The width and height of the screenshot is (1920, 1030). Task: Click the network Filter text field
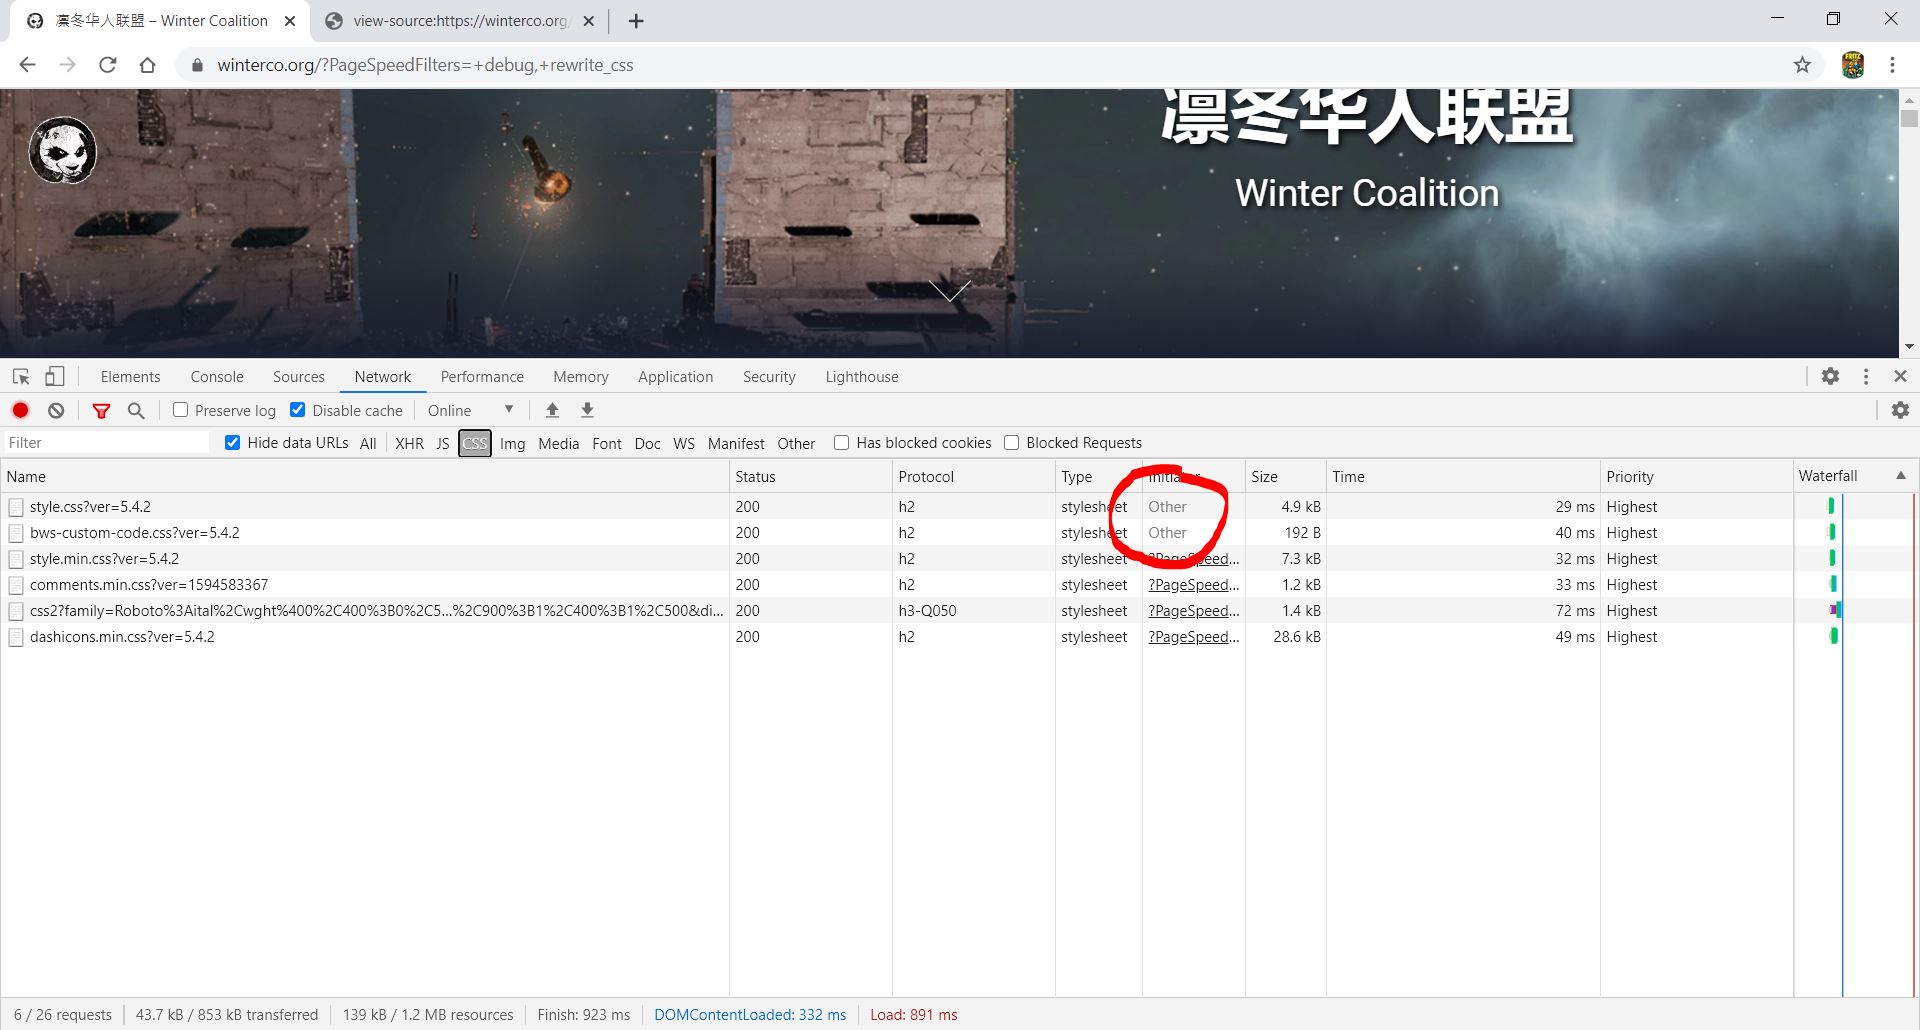pos(107,442)
